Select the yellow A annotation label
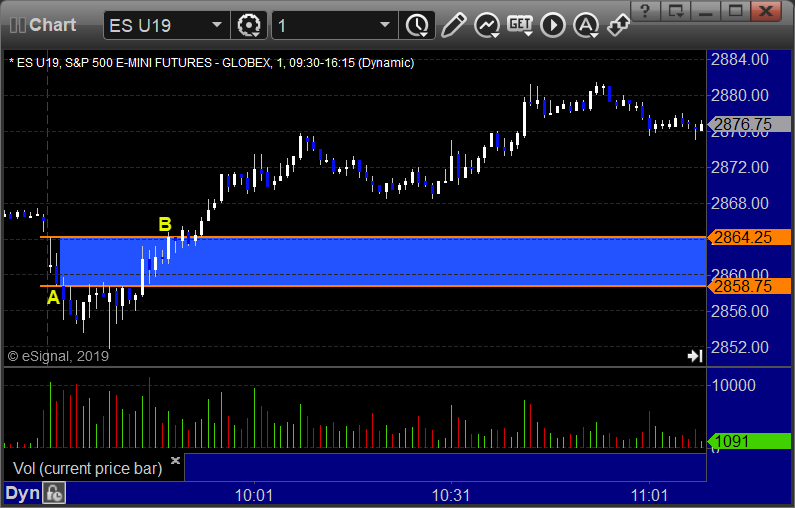 tap(53, 298)
